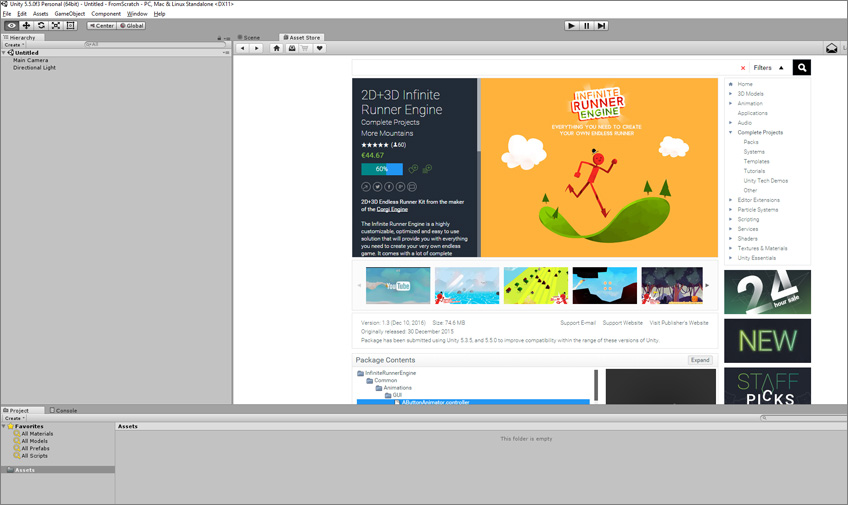Image resolution: width=848 pixels, height=505 pixels.
Task: Open the Support Website link
Action: [x=622, y=323]
